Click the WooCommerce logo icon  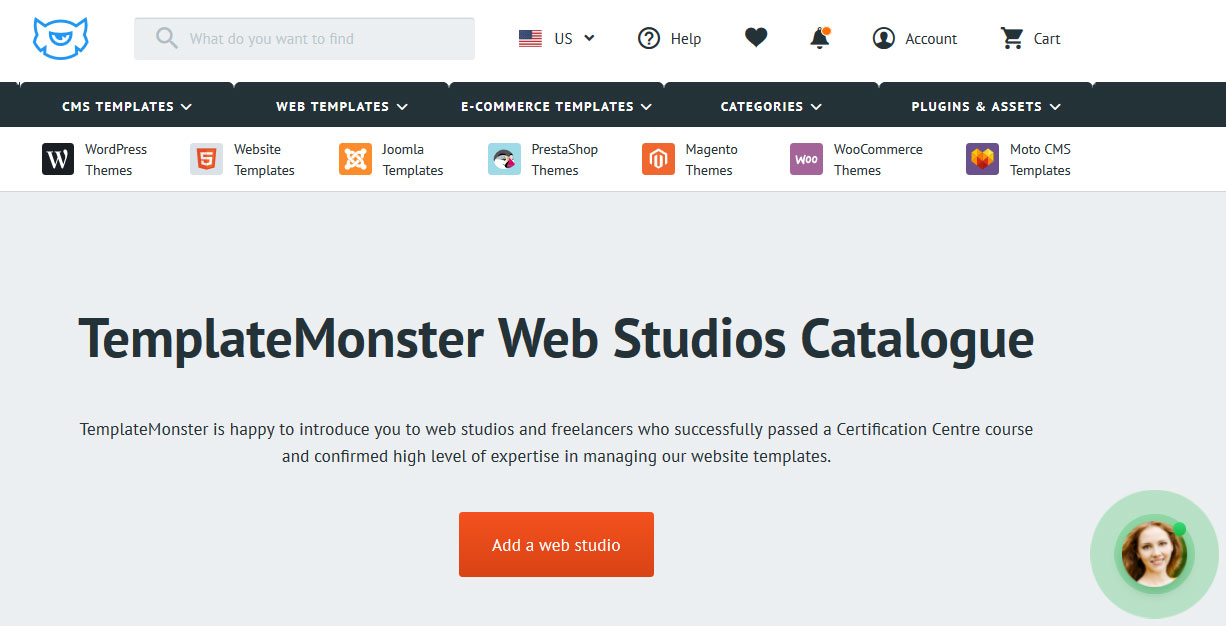806,159
